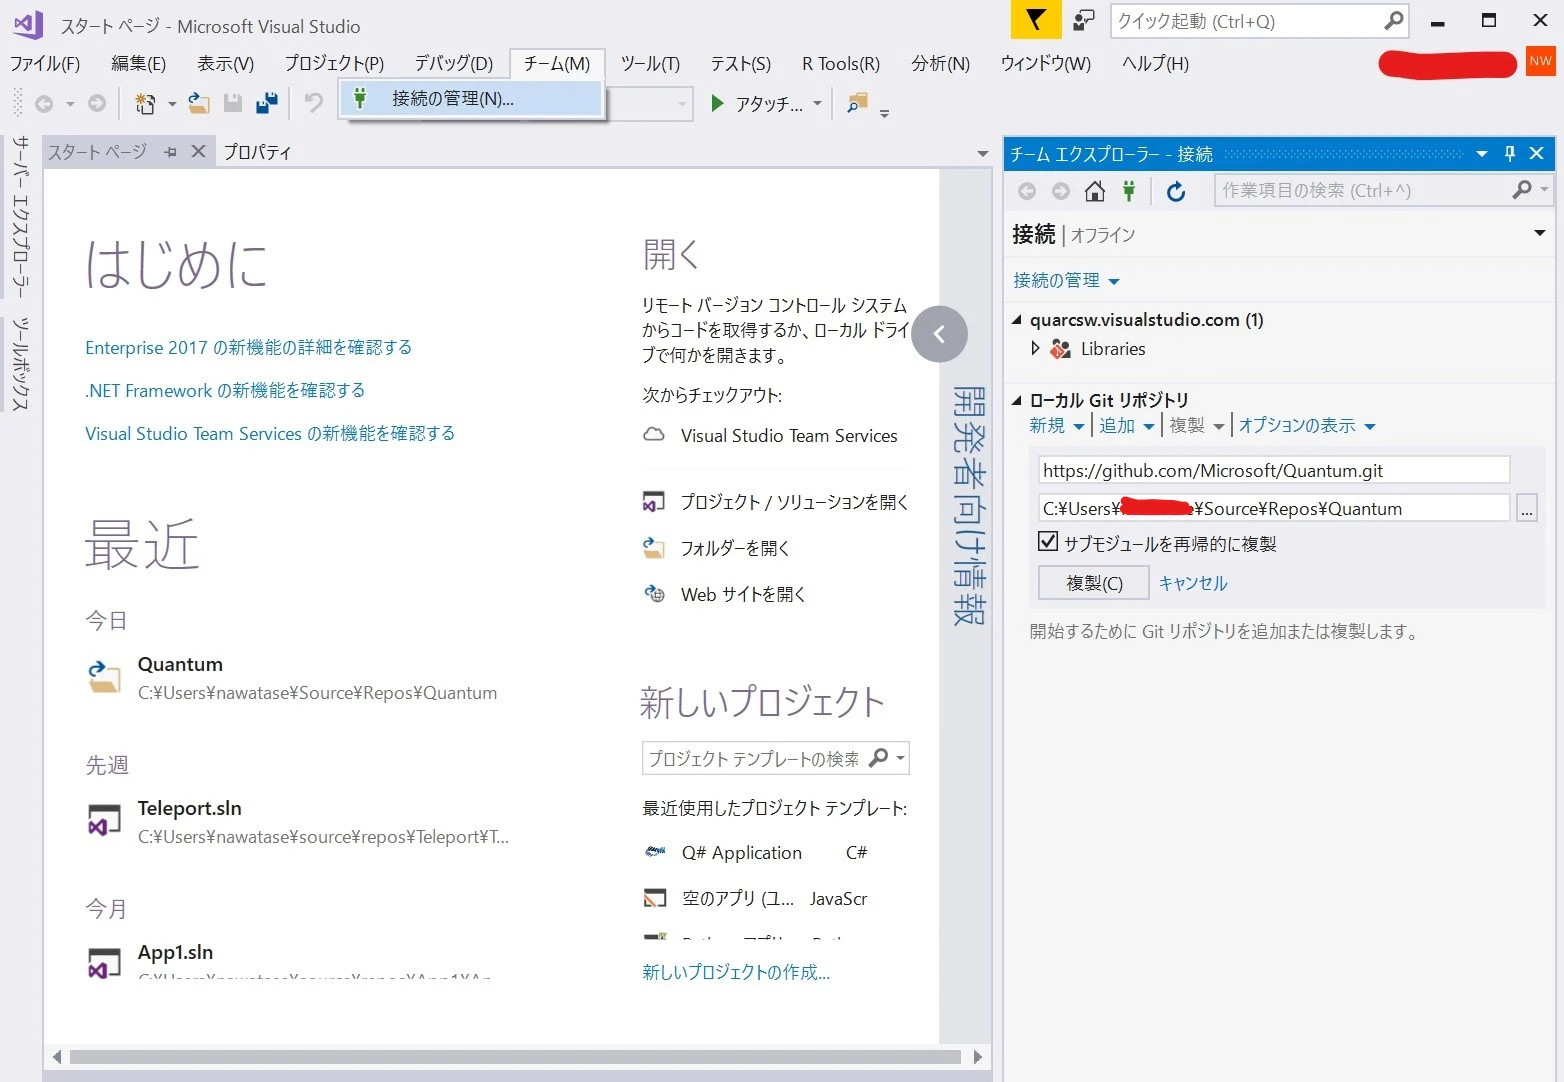Click the scrollbar right arrow
Screen dimensions: 1564x1082
(x=978, y=1057)
